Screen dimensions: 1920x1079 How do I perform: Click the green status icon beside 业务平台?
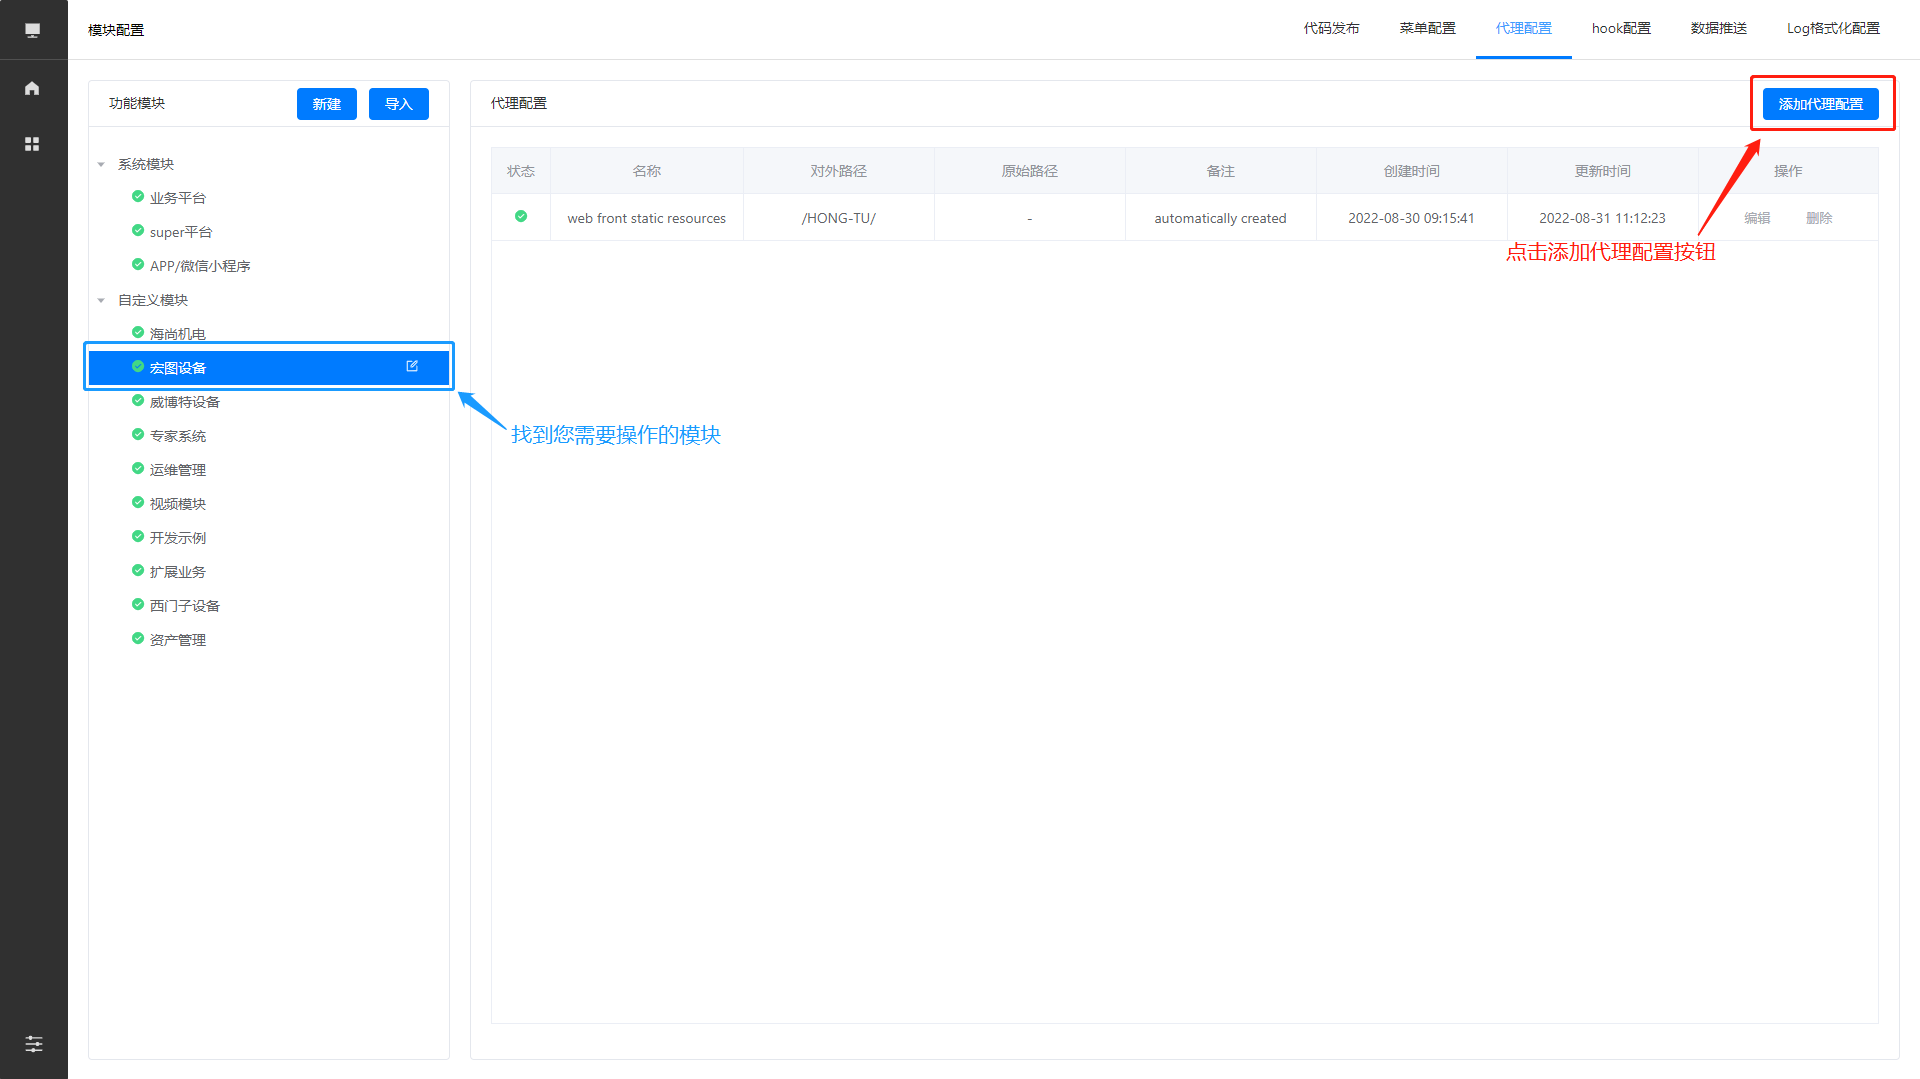[138, 197]
